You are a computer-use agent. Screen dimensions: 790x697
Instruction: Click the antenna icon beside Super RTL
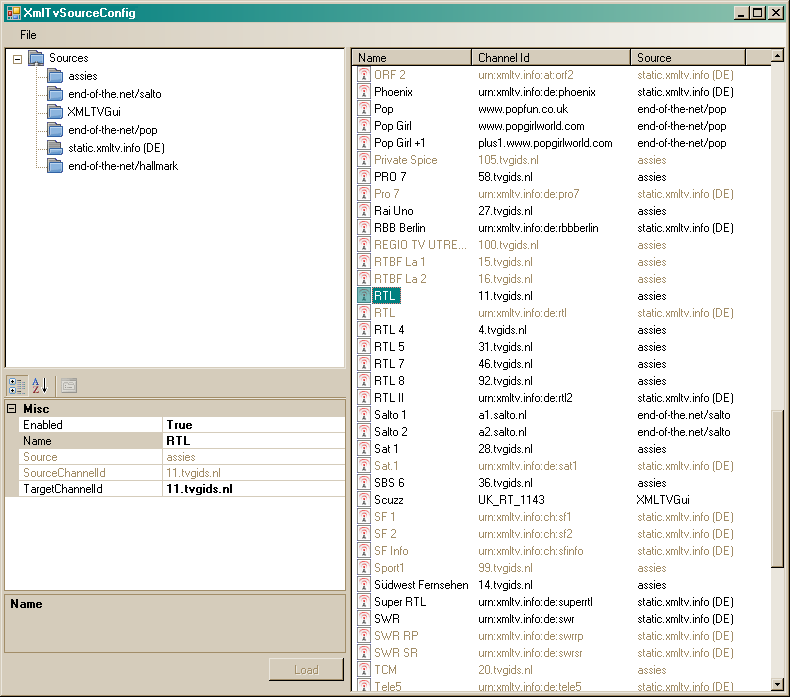point(364,602)
